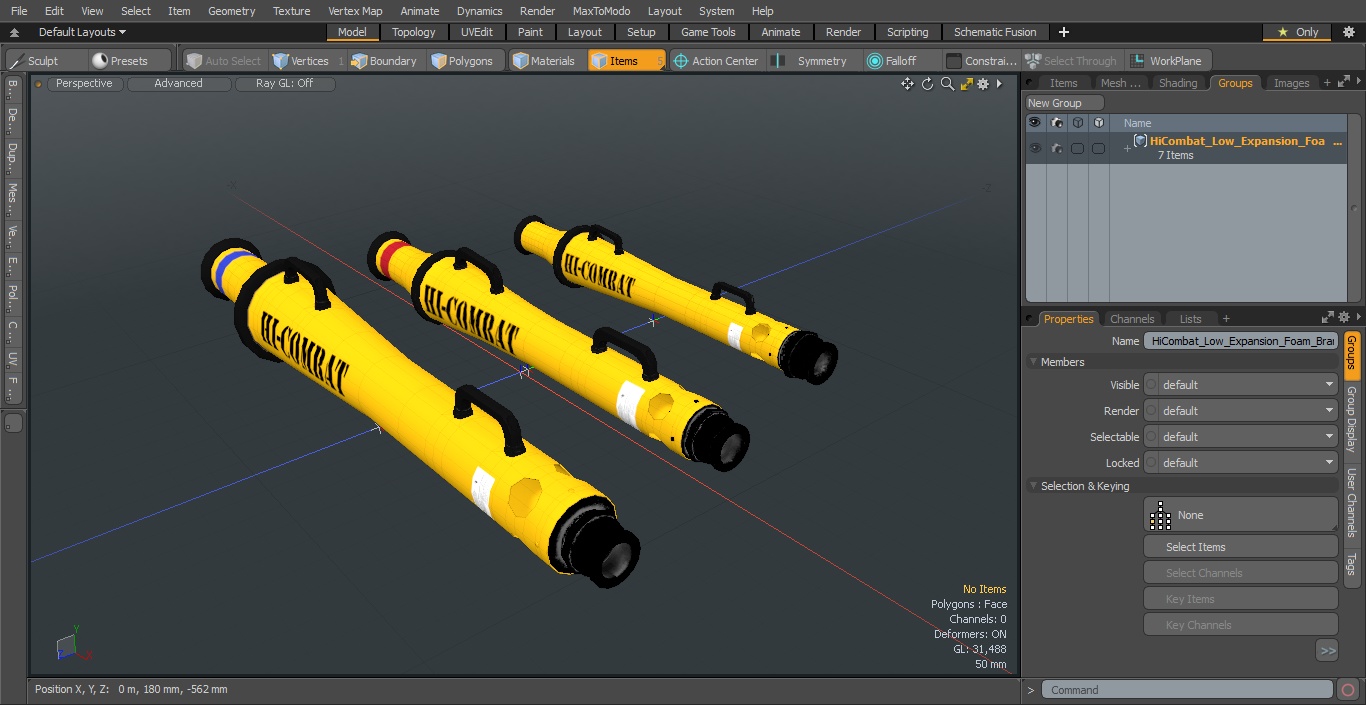Toggle the Only star button
This screenshot has height=705, width=1366.
pos(1297,32)
